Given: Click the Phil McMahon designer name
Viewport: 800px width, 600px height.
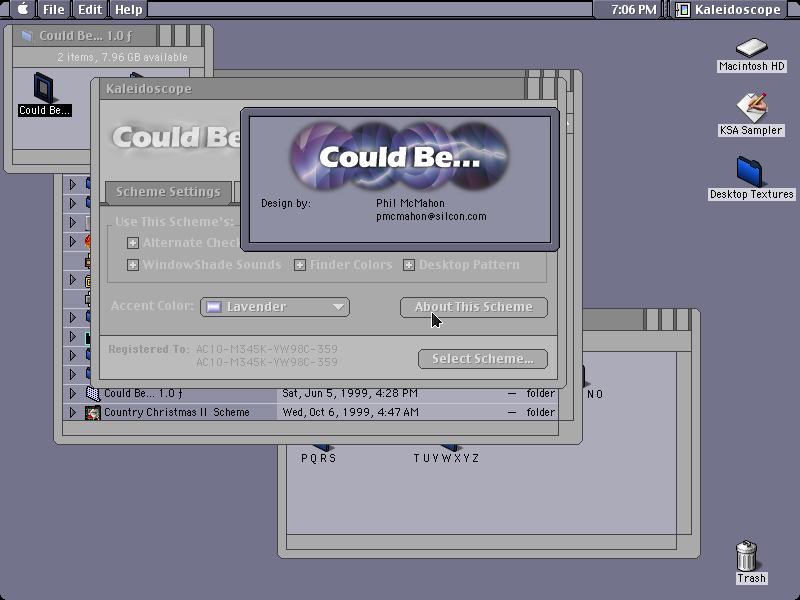Looking at the screenshot, I should coord(410,203).
